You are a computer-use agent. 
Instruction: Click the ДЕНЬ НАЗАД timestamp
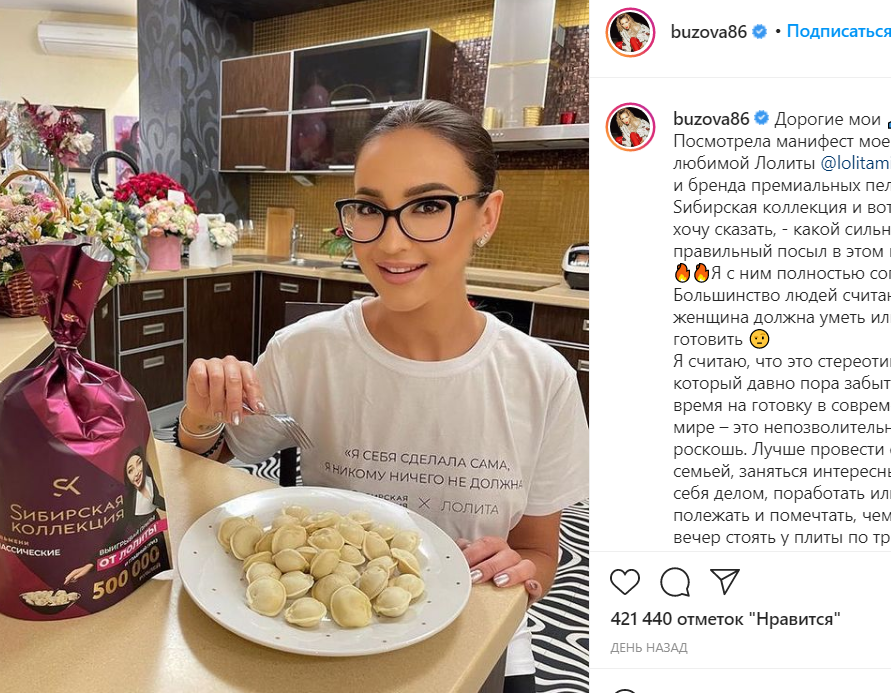pos(649,648)
